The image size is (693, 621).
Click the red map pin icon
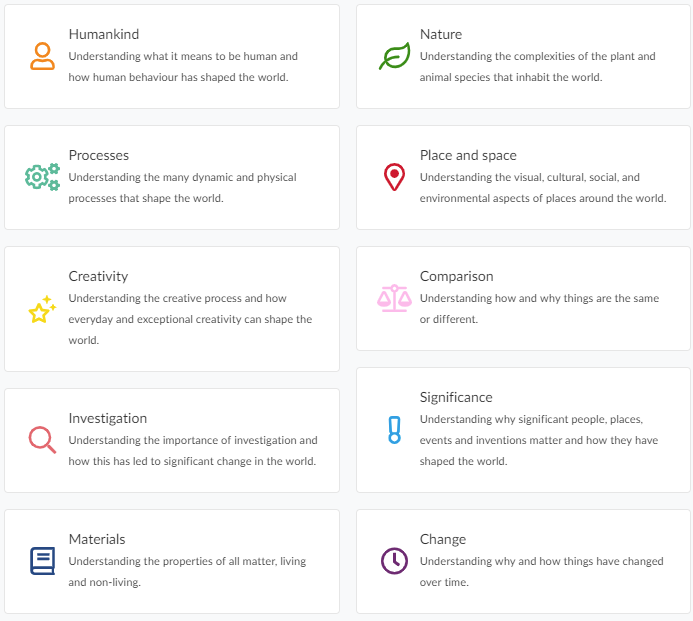394,177
